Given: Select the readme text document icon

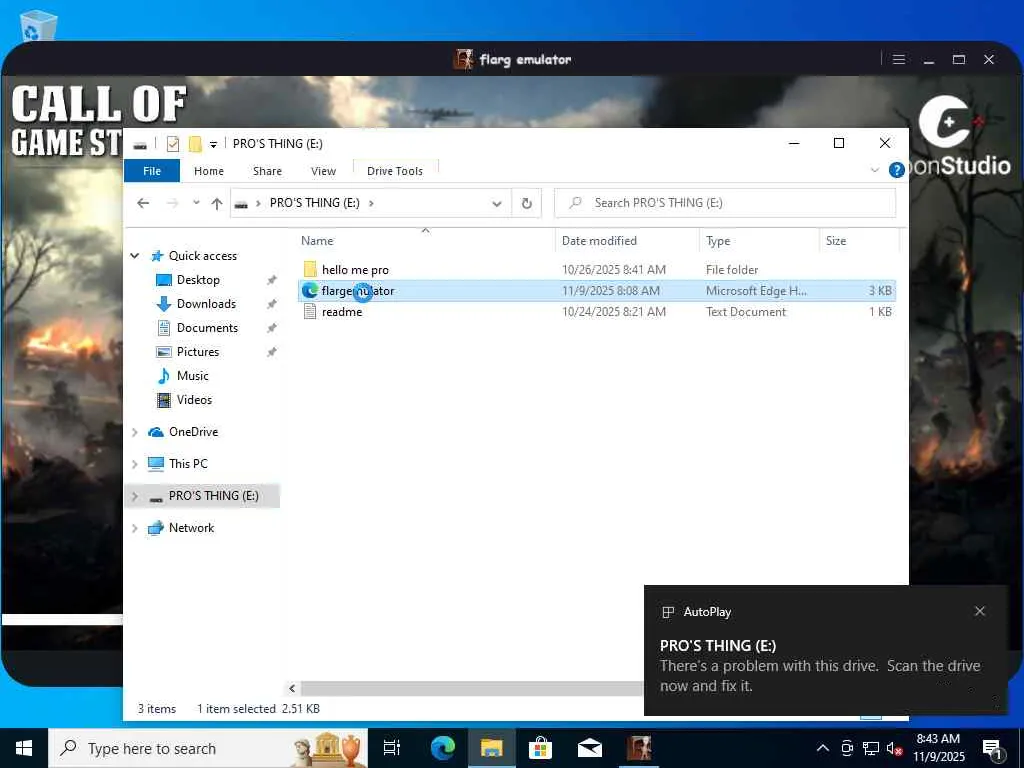Looking at the screenshot, I should click(310, 312).
